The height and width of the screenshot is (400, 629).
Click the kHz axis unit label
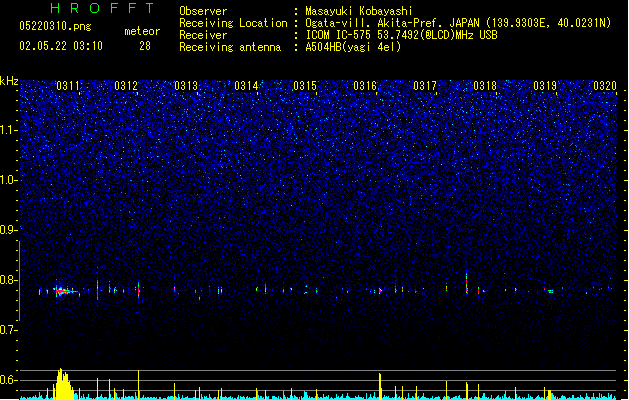[x=9, y=81]
